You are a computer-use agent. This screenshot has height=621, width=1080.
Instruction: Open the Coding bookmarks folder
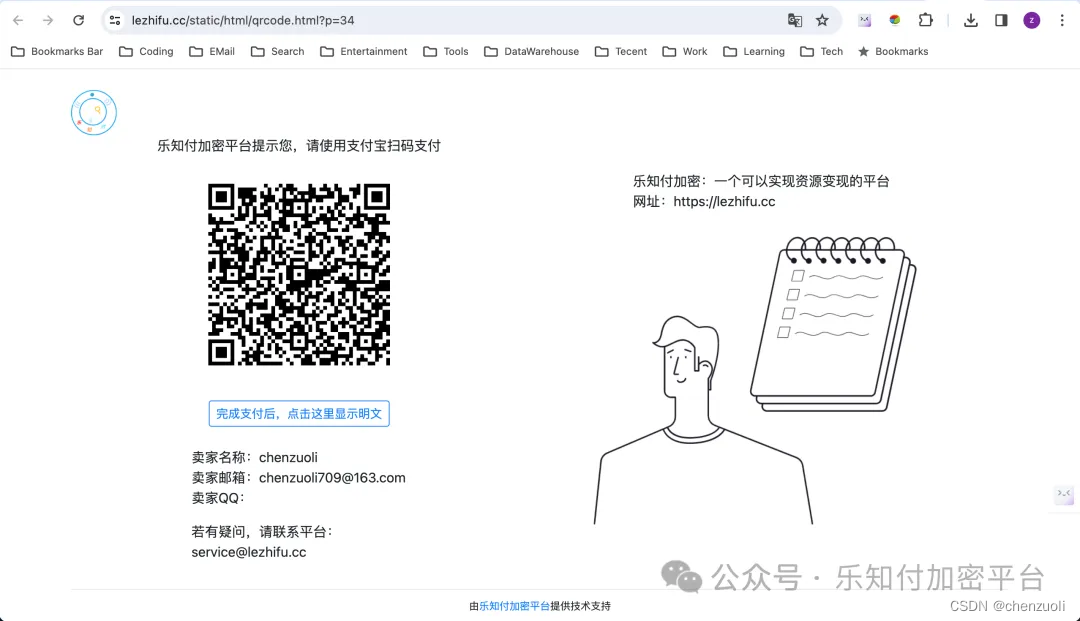click(146, 52)
